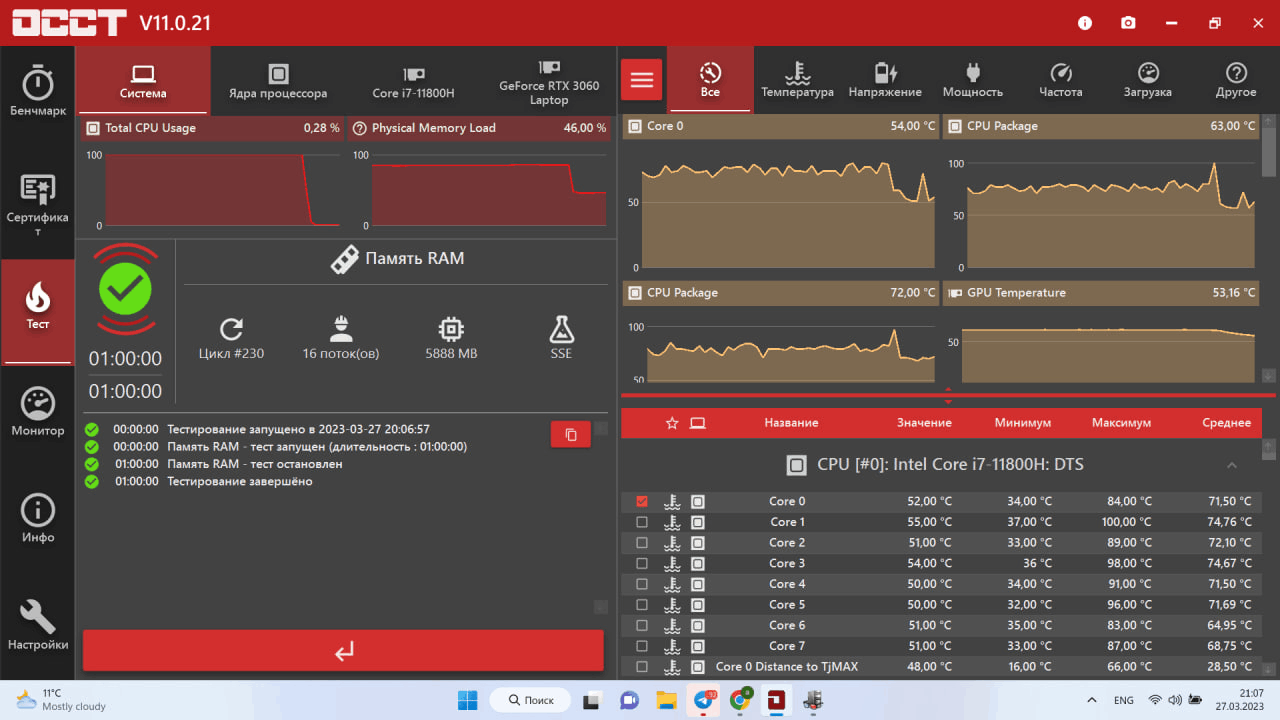Tick the Core 4 sensor checkbox
The image size is (1280, 720).
click(642, 584)
